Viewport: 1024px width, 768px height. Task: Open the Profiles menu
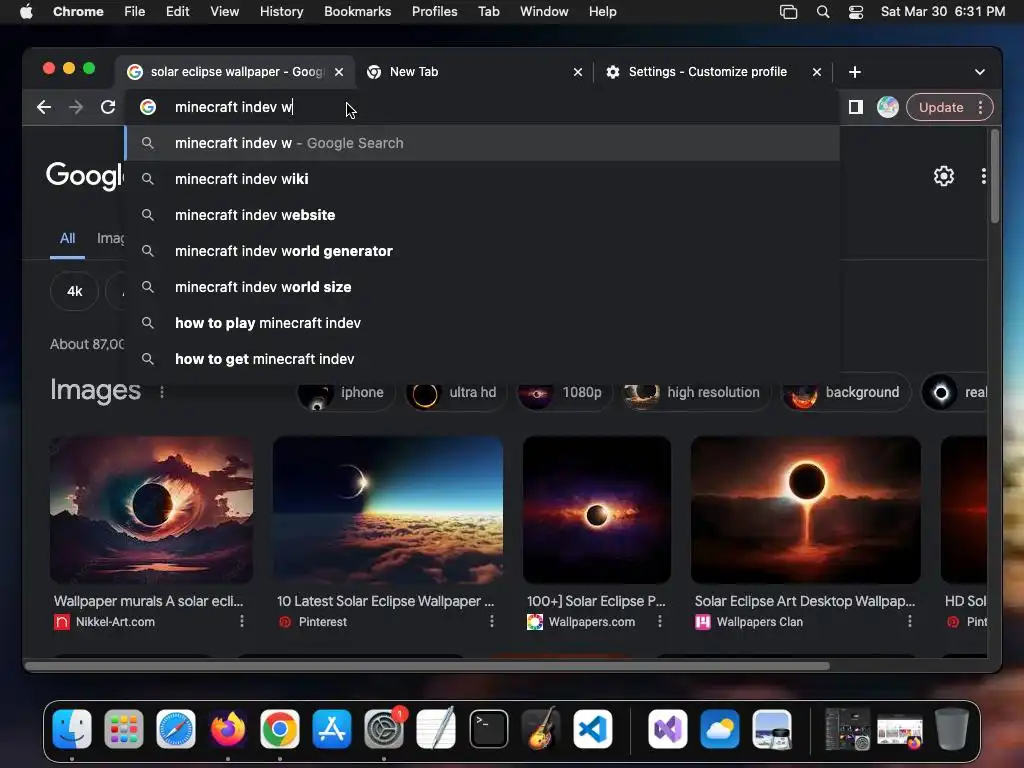[434, 12]
